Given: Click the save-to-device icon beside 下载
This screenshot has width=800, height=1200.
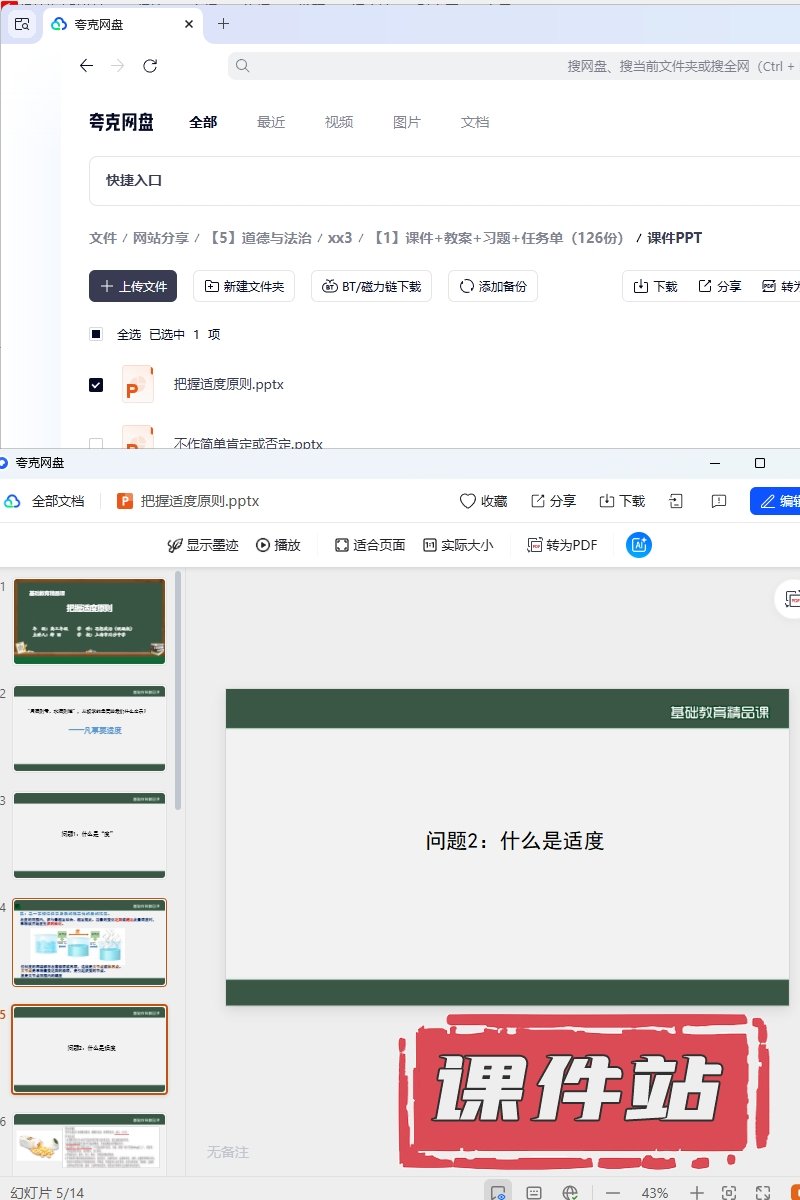Looking at the screenshot, I should [x=676, y=501].
